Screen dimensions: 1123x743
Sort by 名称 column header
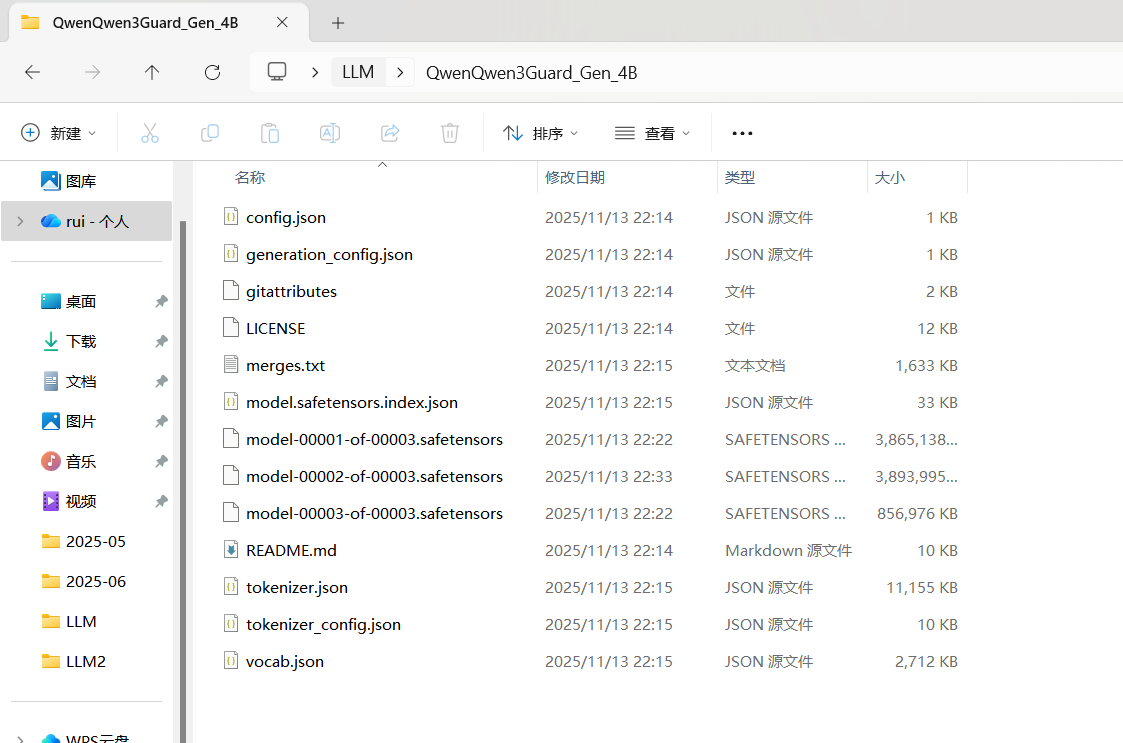tap(250, 178)
